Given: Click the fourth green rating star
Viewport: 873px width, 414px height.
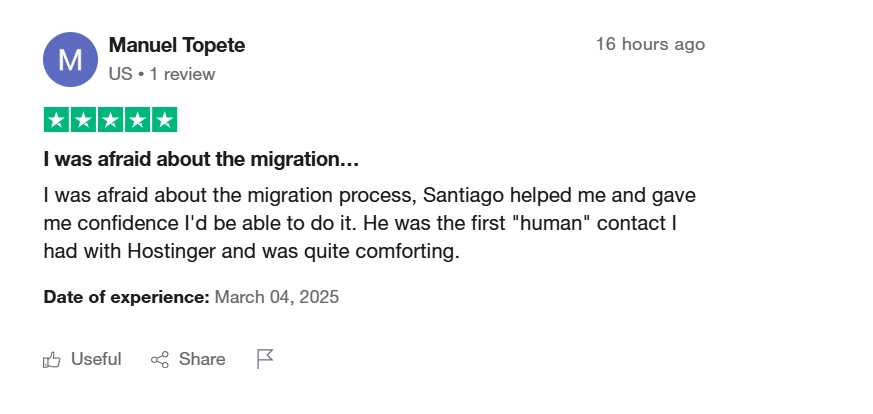Looking at the screenshot, I should click(138, 120).
